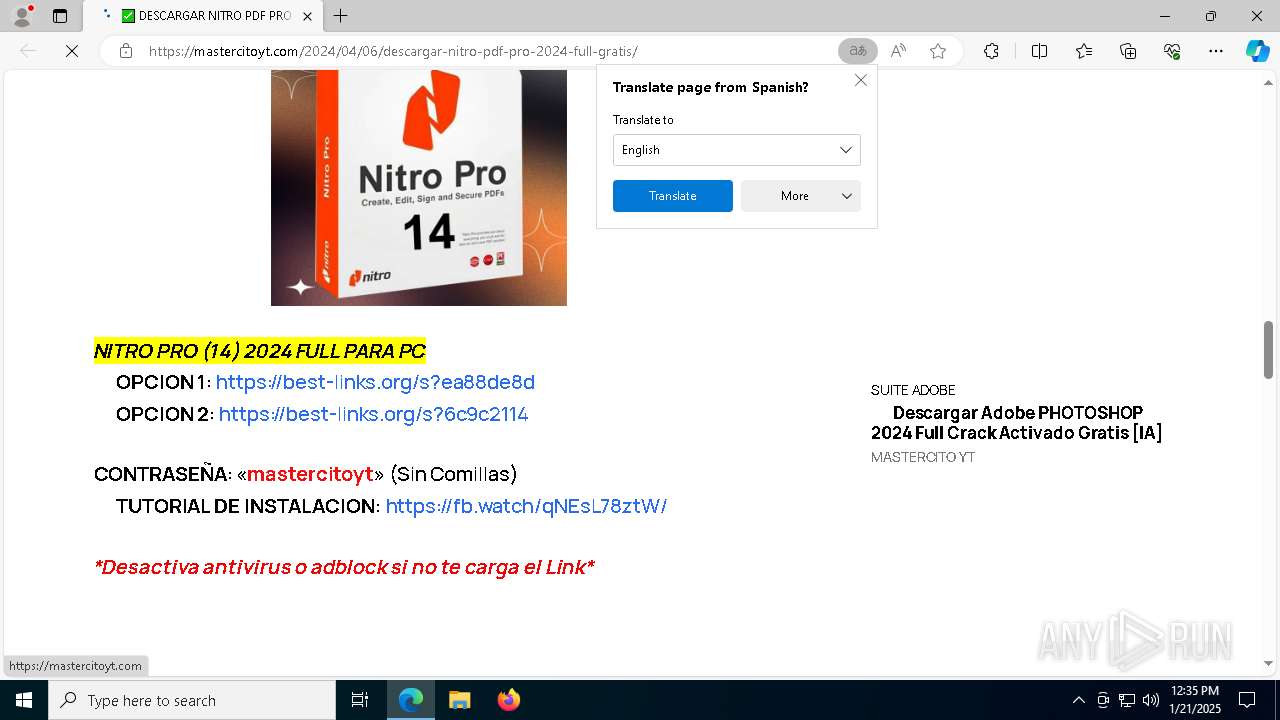Click the MASTERCITO YT author link
The image size is (1280, 720).
[x=923, y=457]
